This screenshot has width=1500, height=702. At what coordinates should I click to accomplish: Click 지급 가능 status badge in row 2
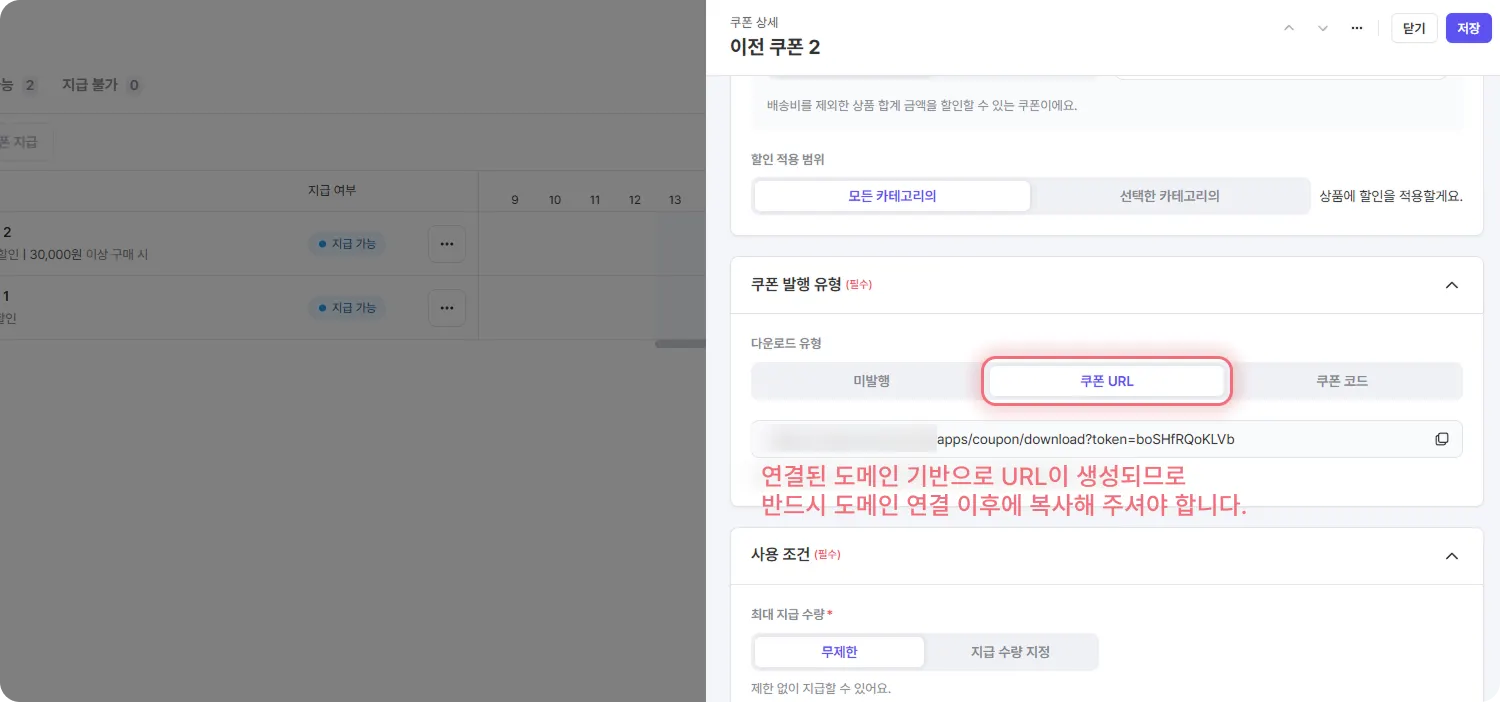point(347,243)
